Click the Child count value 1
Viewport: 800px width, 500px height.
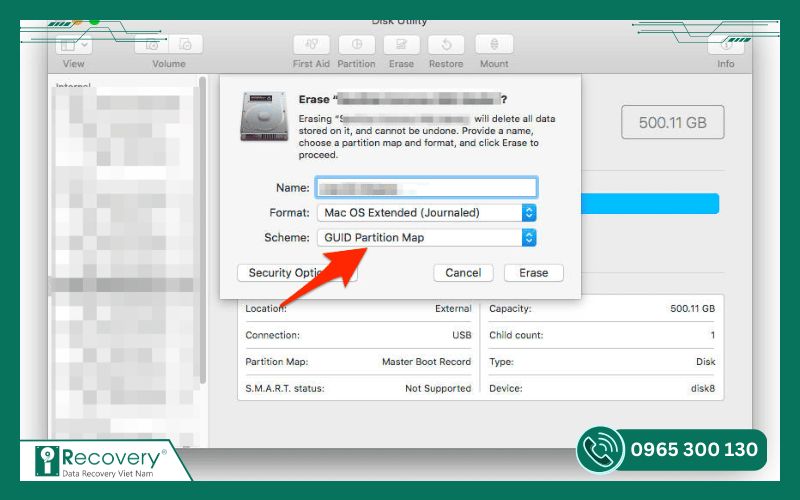point(713,335)
